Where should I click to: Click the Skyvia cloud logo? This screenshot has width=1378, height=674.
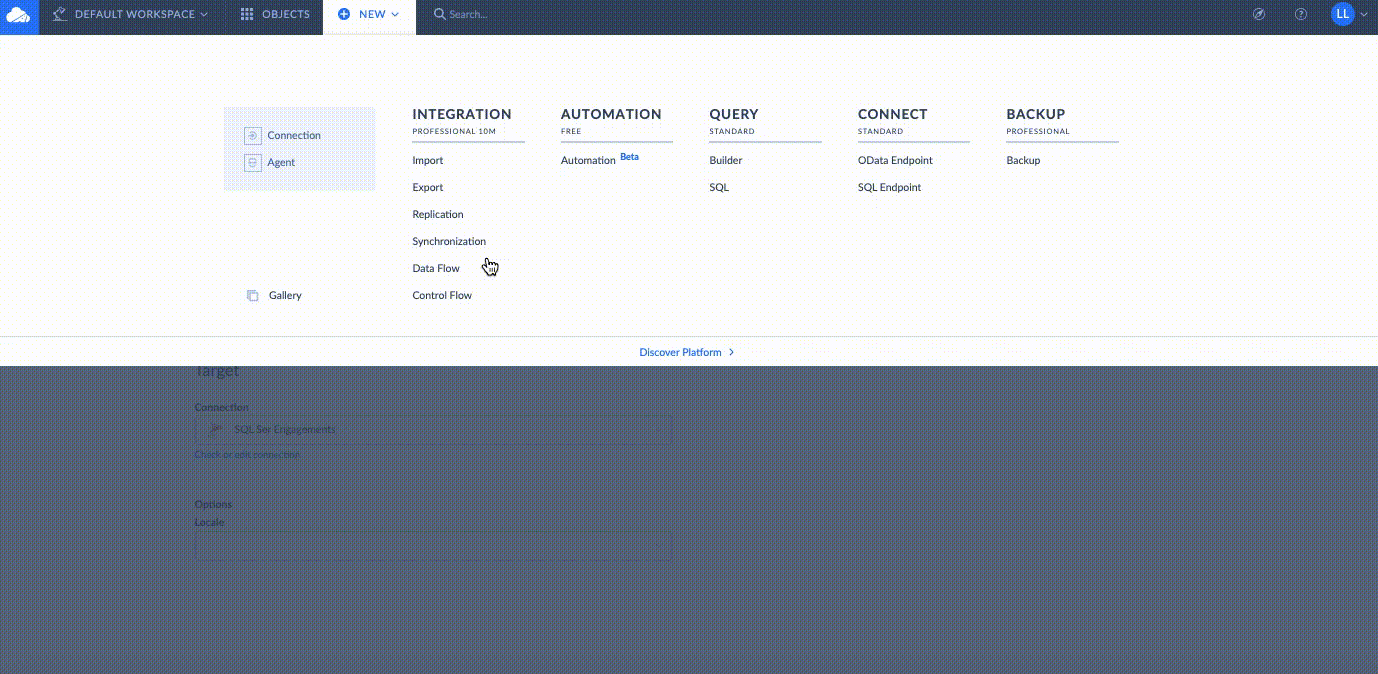pos(19,14)
